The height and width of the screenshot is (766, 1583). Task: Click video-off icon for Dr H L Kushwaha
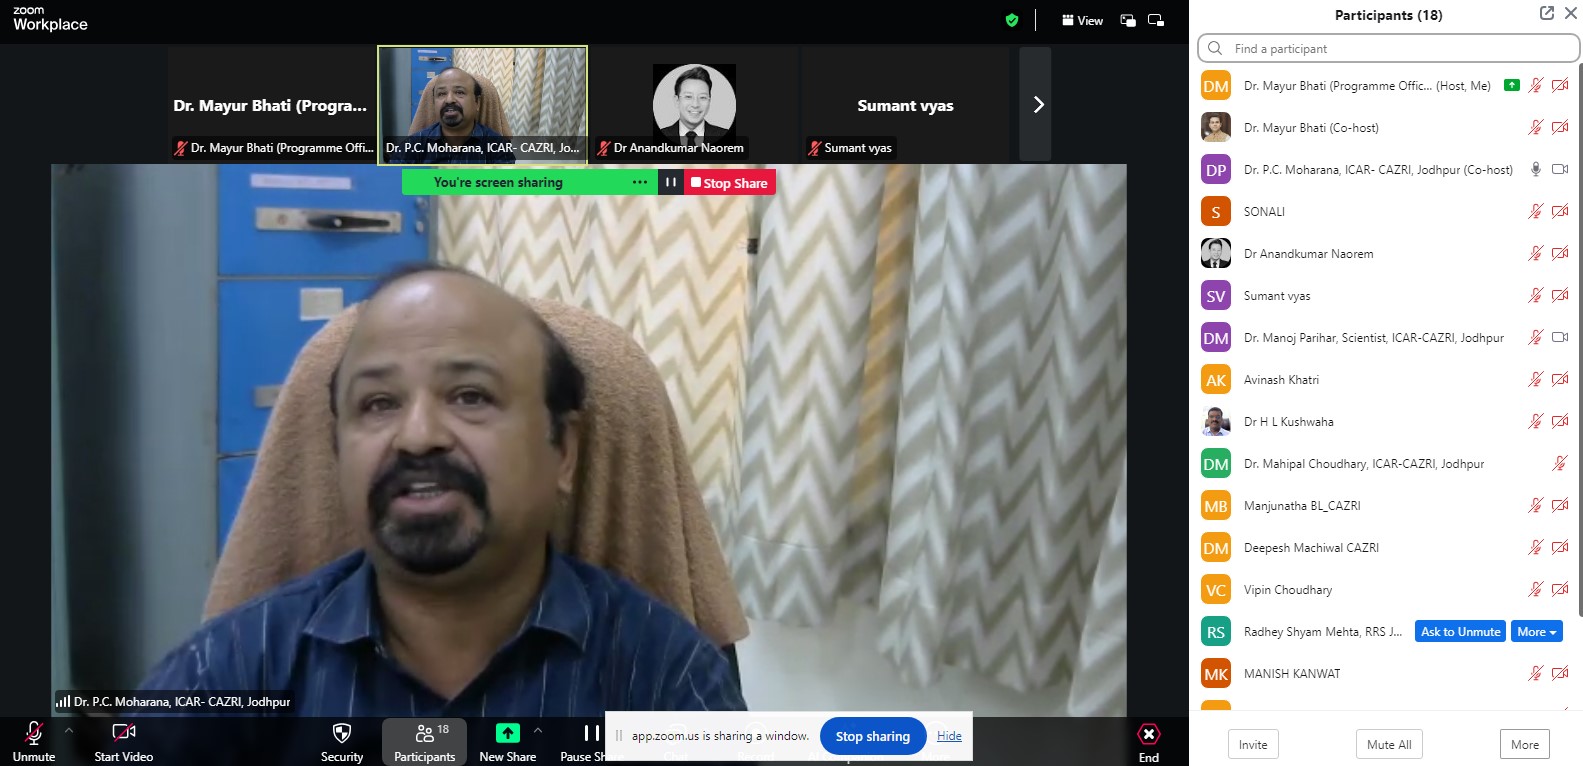[1560, 421]
